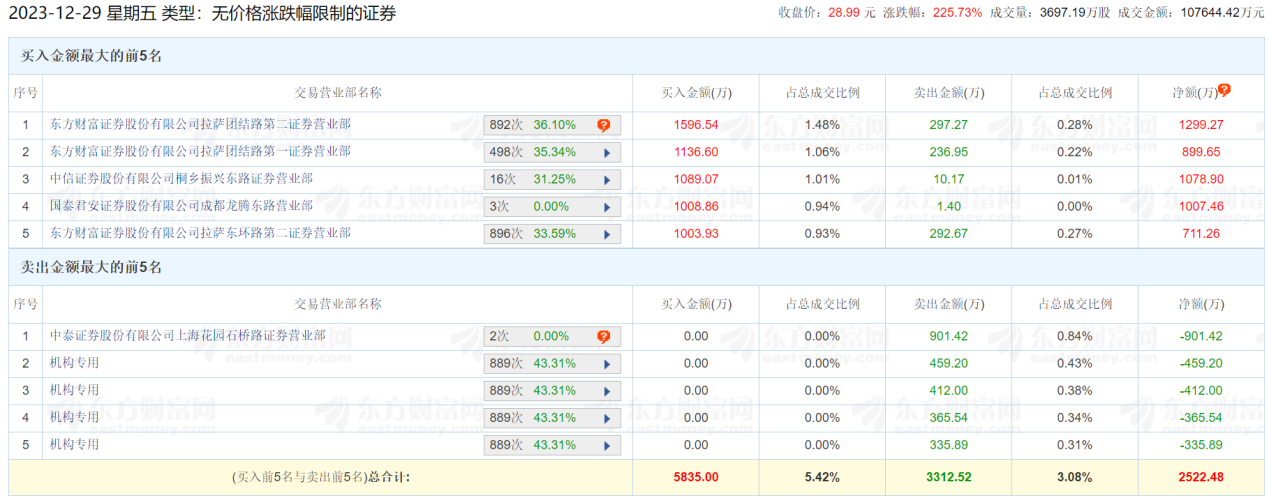Viewport: 1269px width, 498px height.
Task: Expand the stats arrow for 机构专用 selling 335.89万
Action: click(606, 445)
